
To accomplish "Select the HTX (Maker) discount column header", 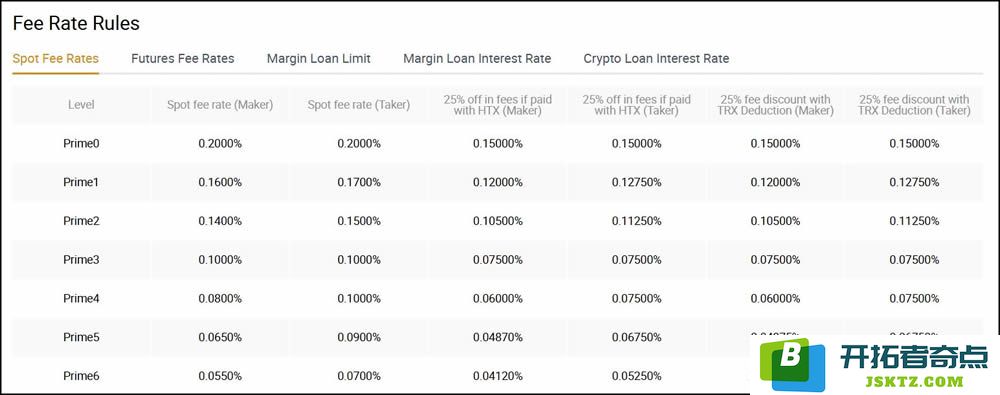I will tap(497, 105).
